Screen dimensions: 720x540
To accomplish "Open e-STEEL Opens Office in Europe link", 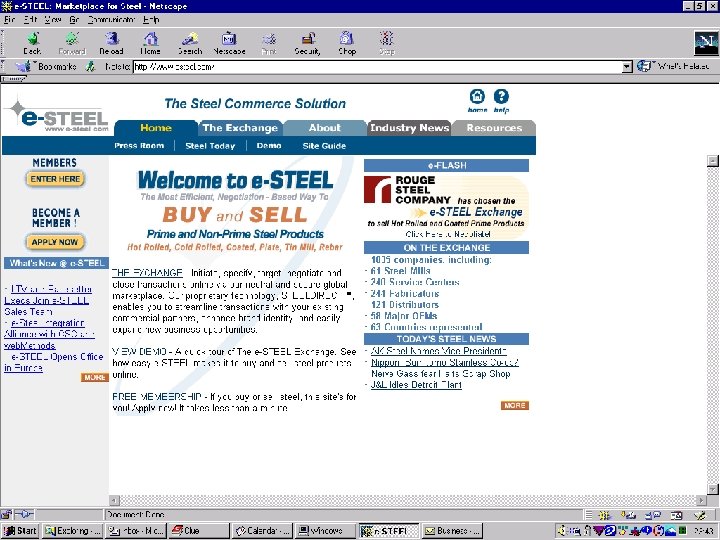I will (x=53, y=362).
